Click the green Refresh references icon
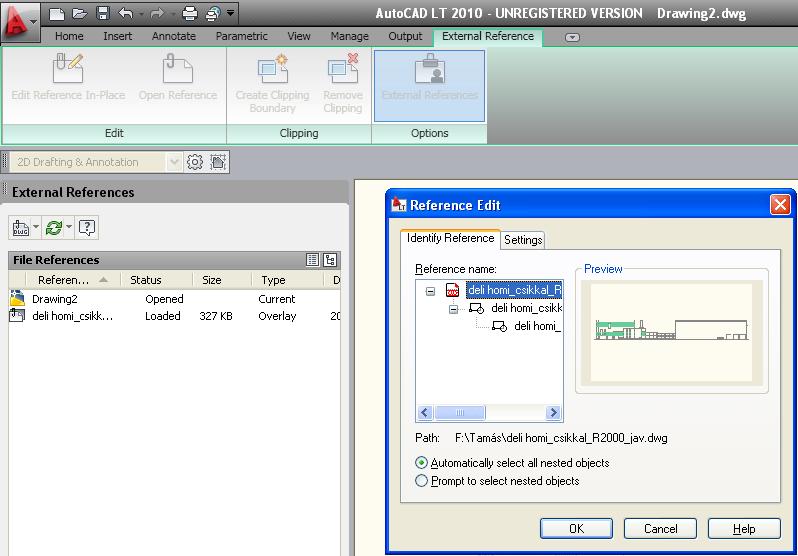 (x=53, y=228)
